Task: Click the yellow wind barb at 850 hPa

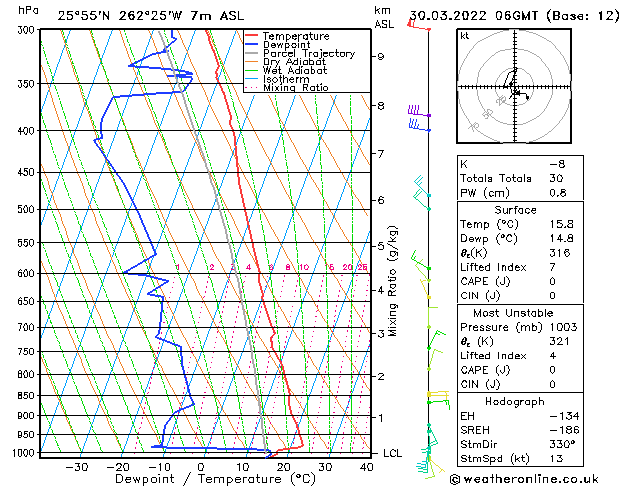Action: click(x=438, y=395)
